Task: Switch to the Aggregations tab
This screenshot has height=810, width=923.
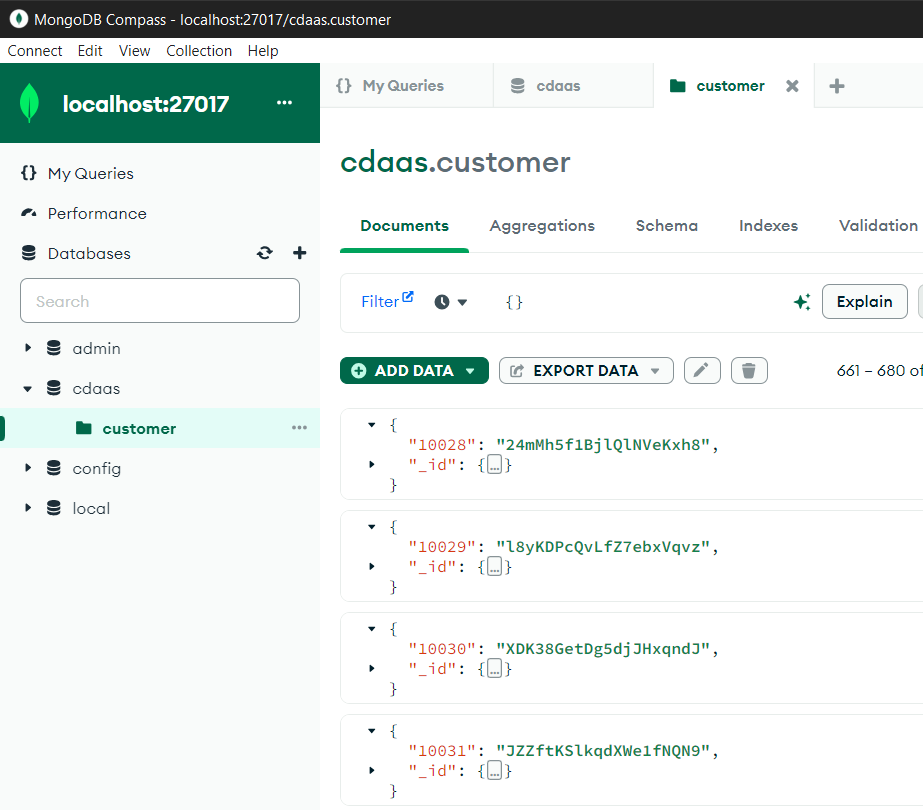Action: pos(542,225)
